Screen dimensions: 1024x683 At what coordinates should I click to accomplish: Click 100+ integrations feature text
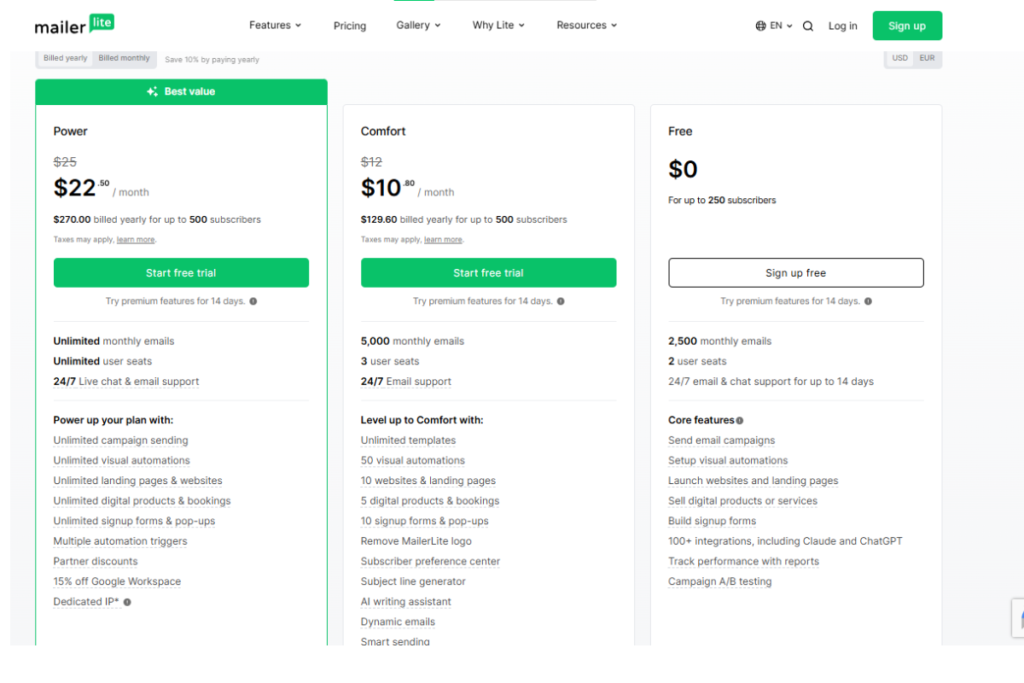pyautogui.click(x=785, y=542)
